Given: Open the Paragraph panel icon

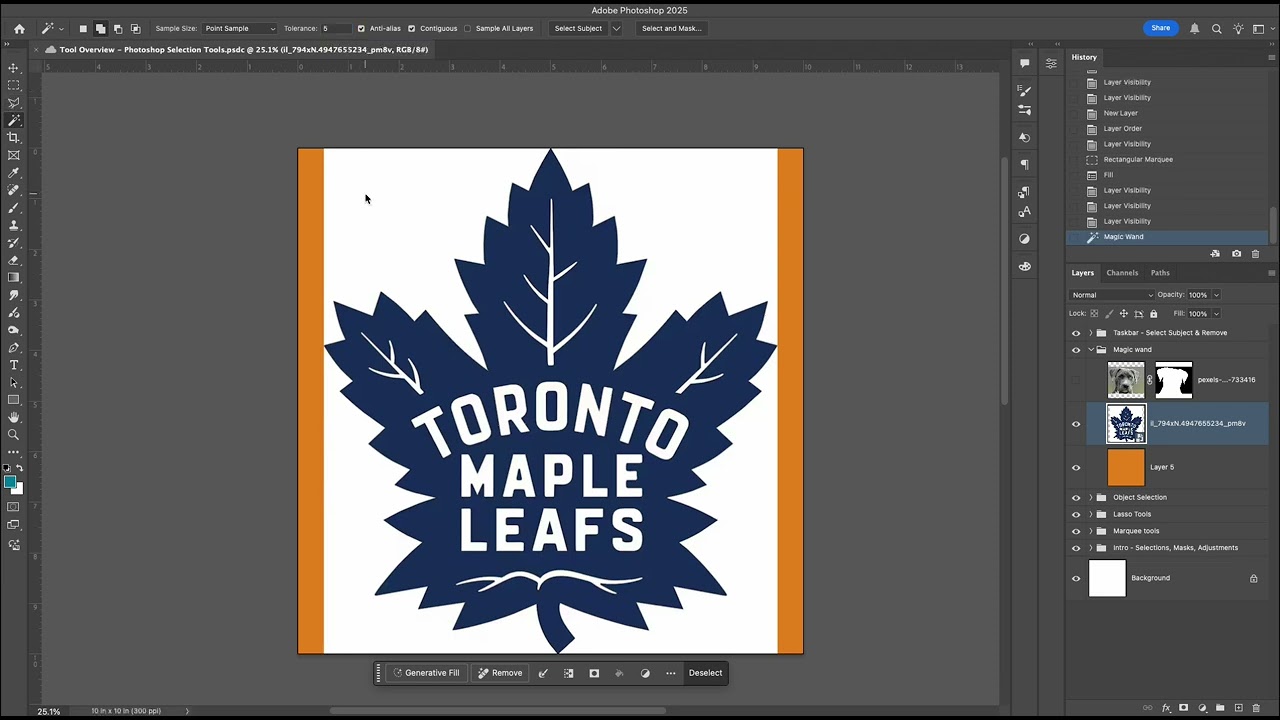Looking at the screenshot, I should [x=1024, y=164].
